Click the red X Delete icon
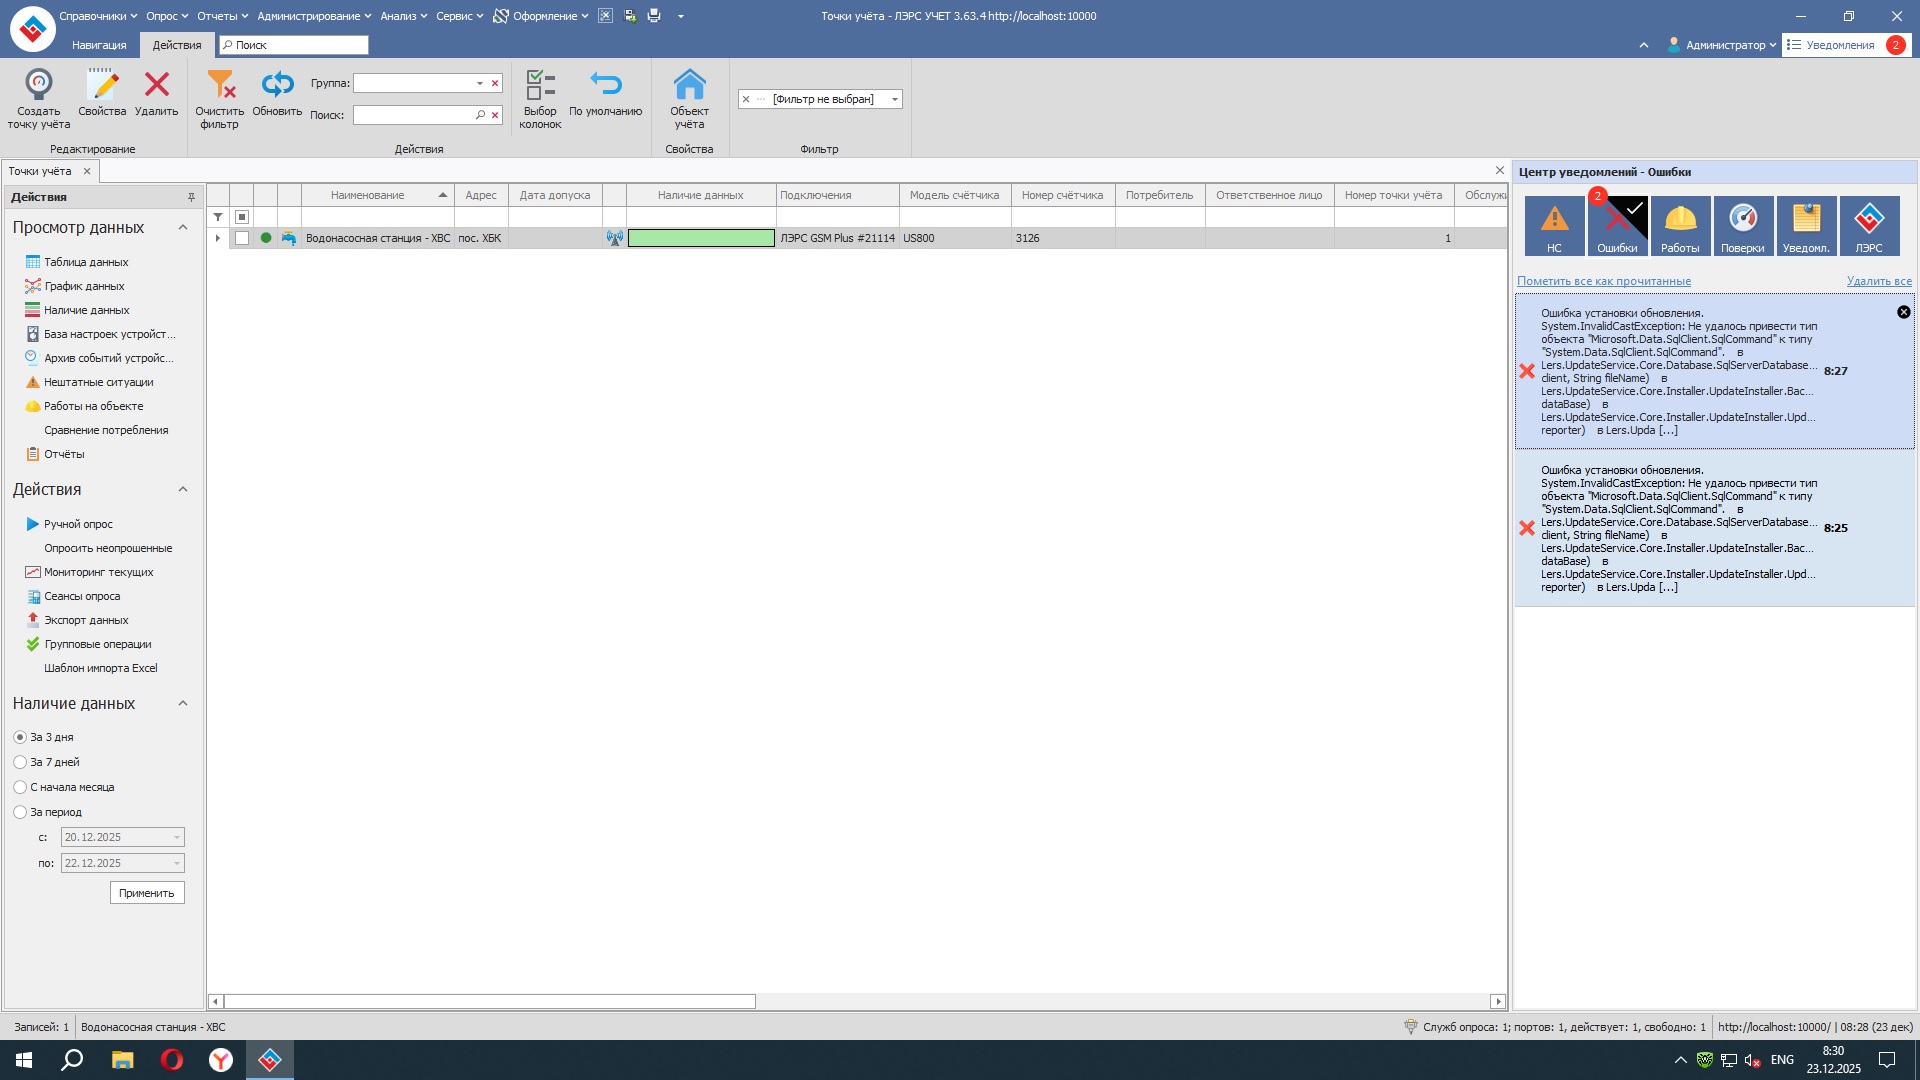The width and height of the screenshot is (1920, 1080). (156, 84)
